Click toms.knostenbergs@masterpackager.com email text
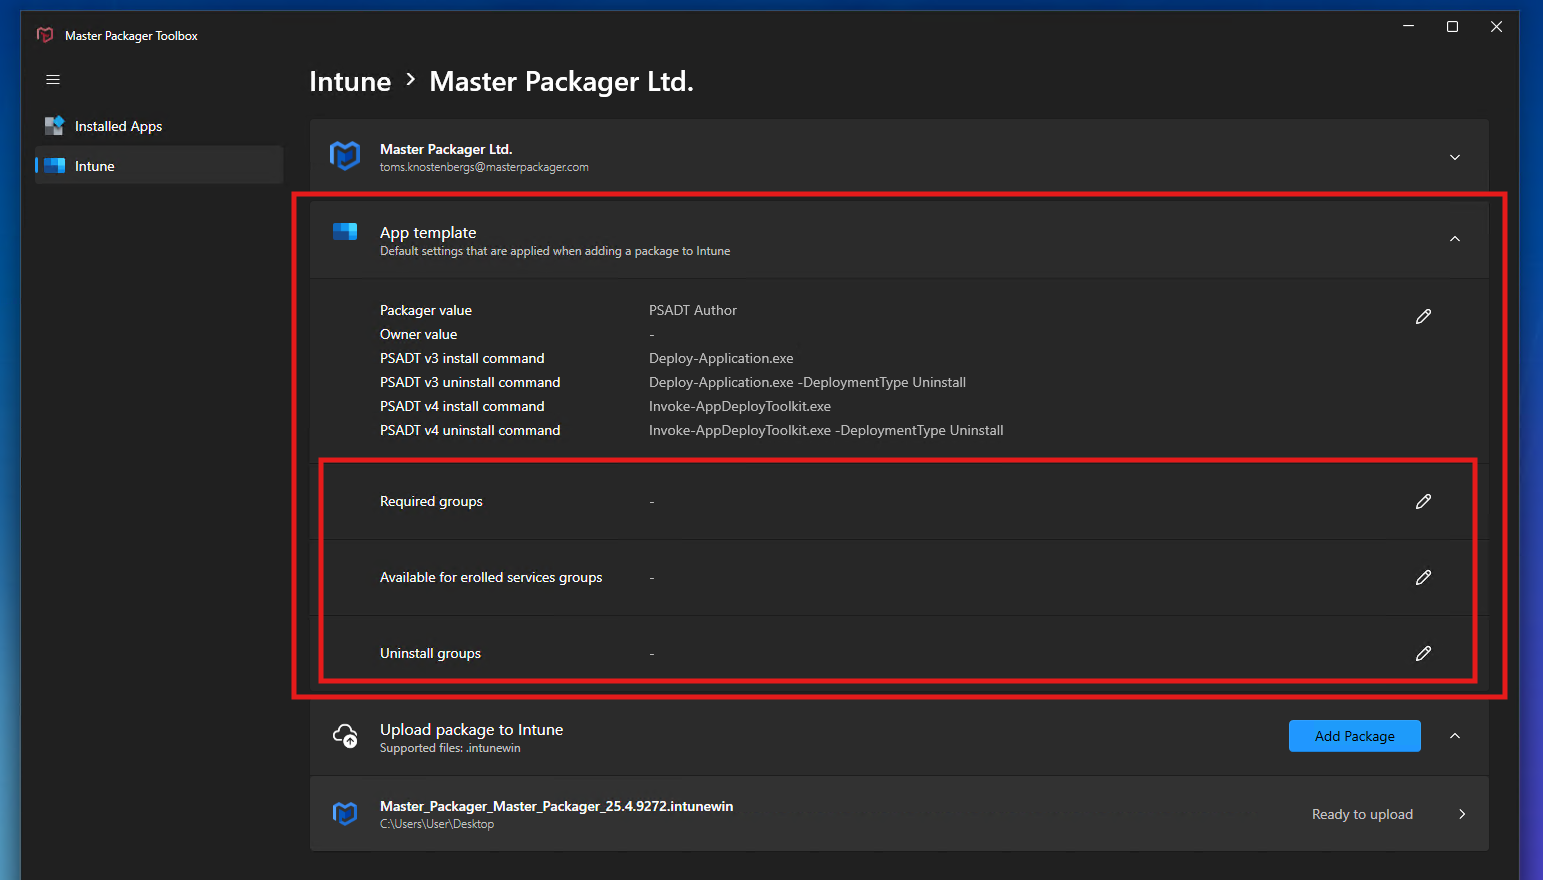 click(484, 167)
